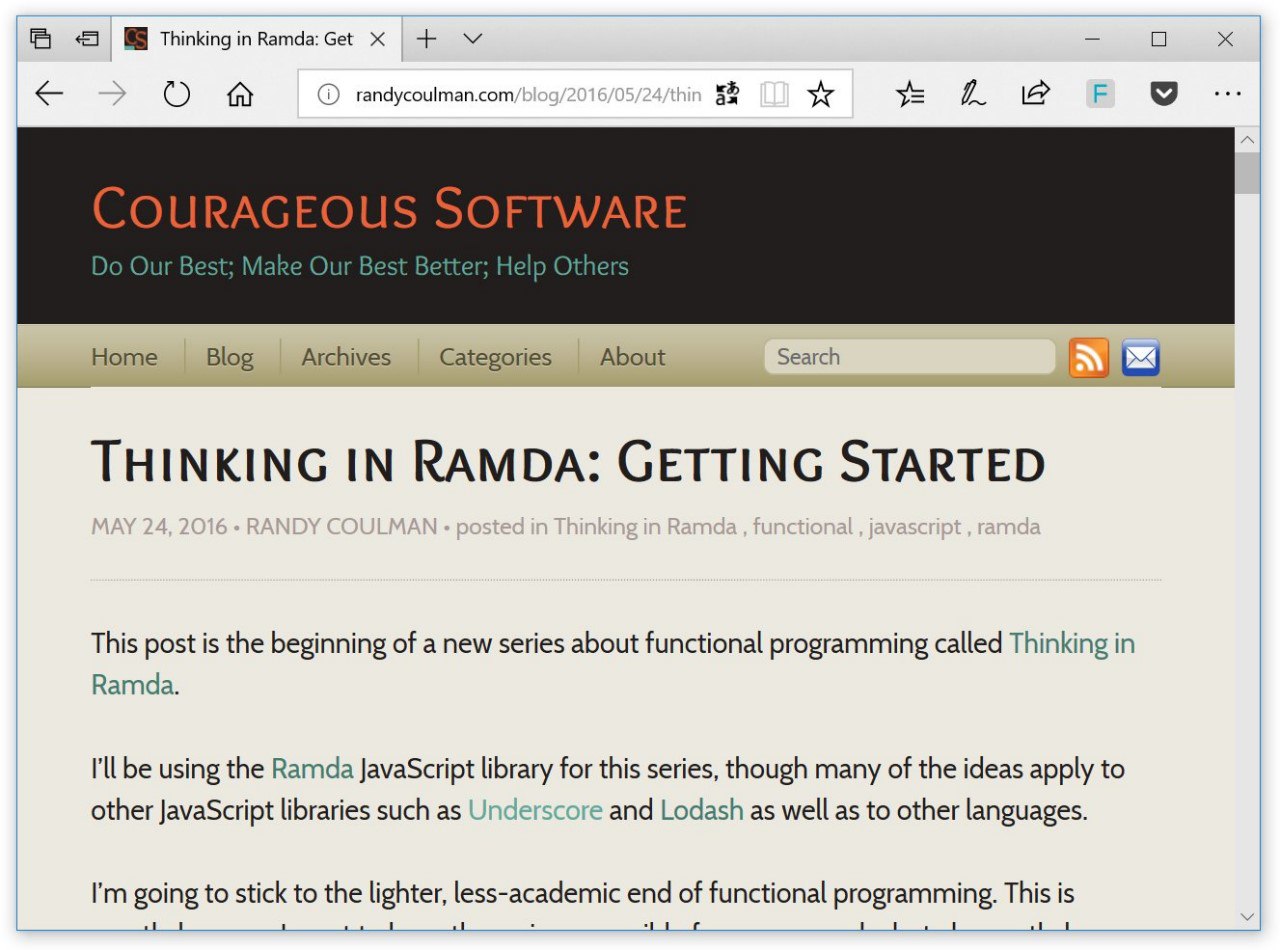
Task: Click the F extension icon
Action: coord(1100,95)
